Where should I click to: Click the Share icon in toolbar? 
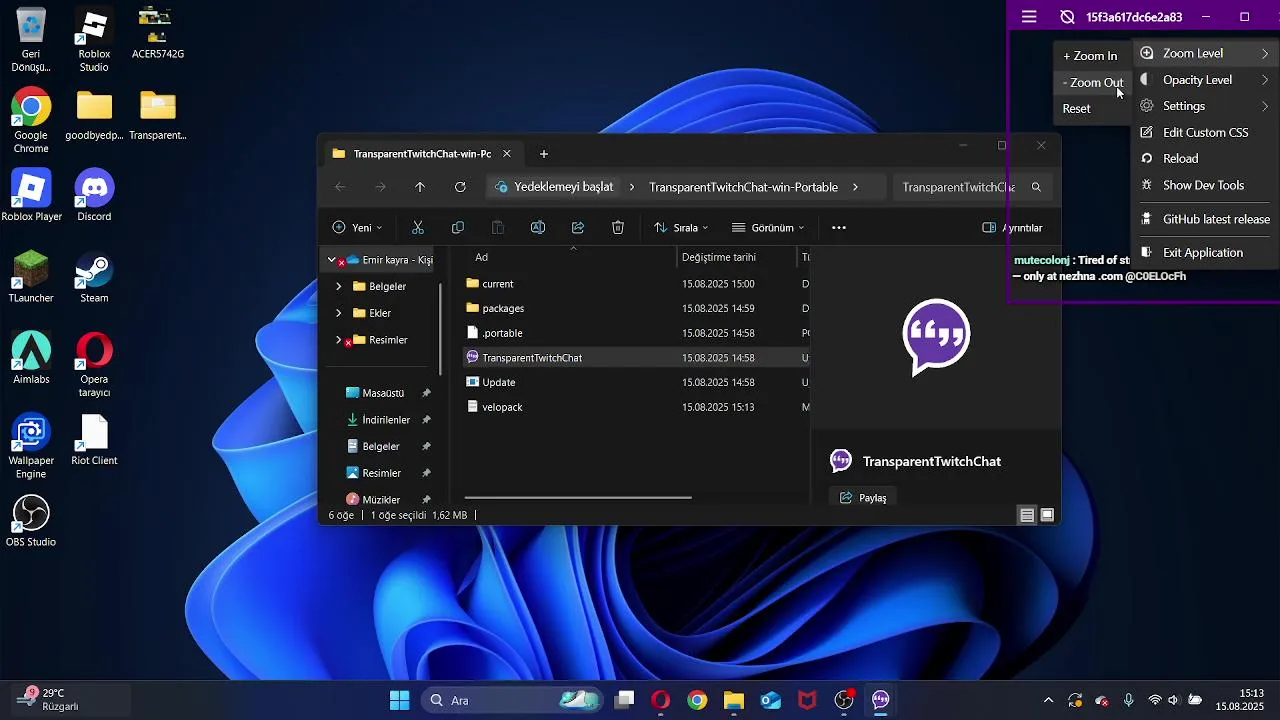(x=578, y=228)
